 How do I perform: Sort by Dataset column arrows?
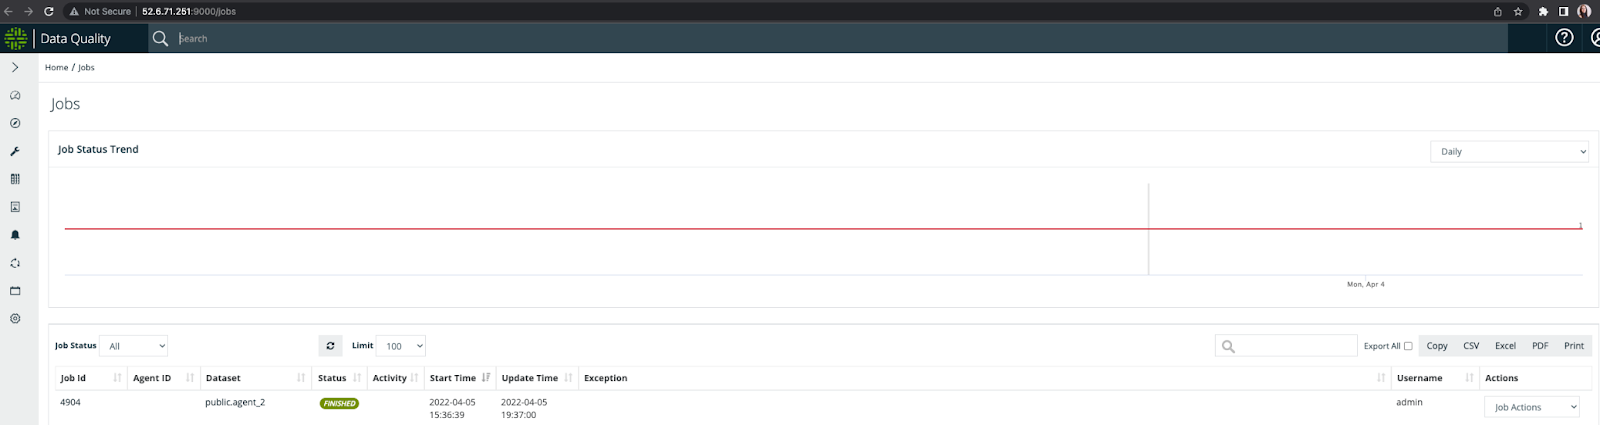[x=301, y=378]
